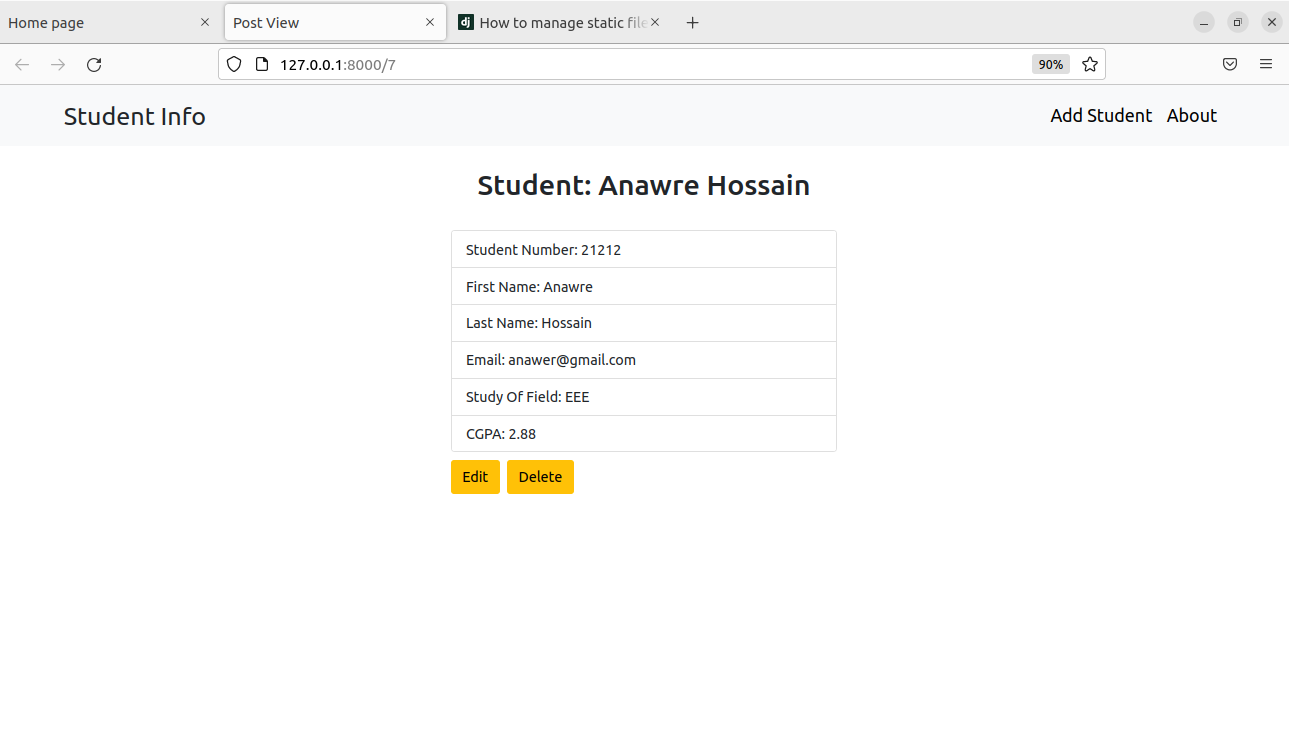Open the About page link
This screenshot has height=738, width=1289.
point(1191,115)
